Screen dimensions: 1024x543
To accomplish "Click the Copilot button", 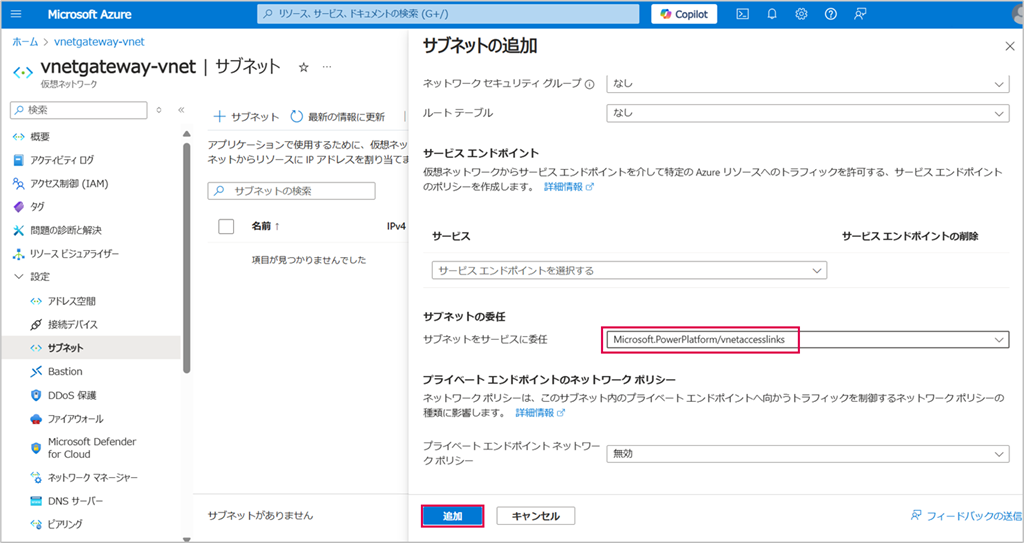I will point(684,14).
